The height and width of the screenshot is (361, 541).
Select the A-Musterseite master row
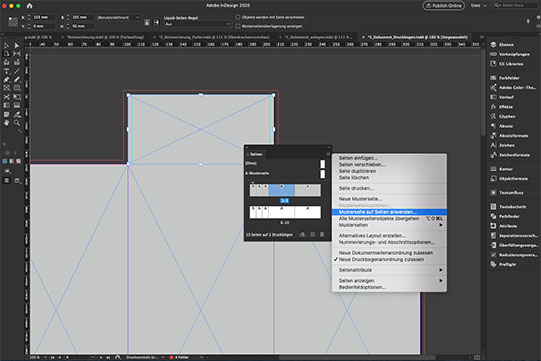pos(285,173)
